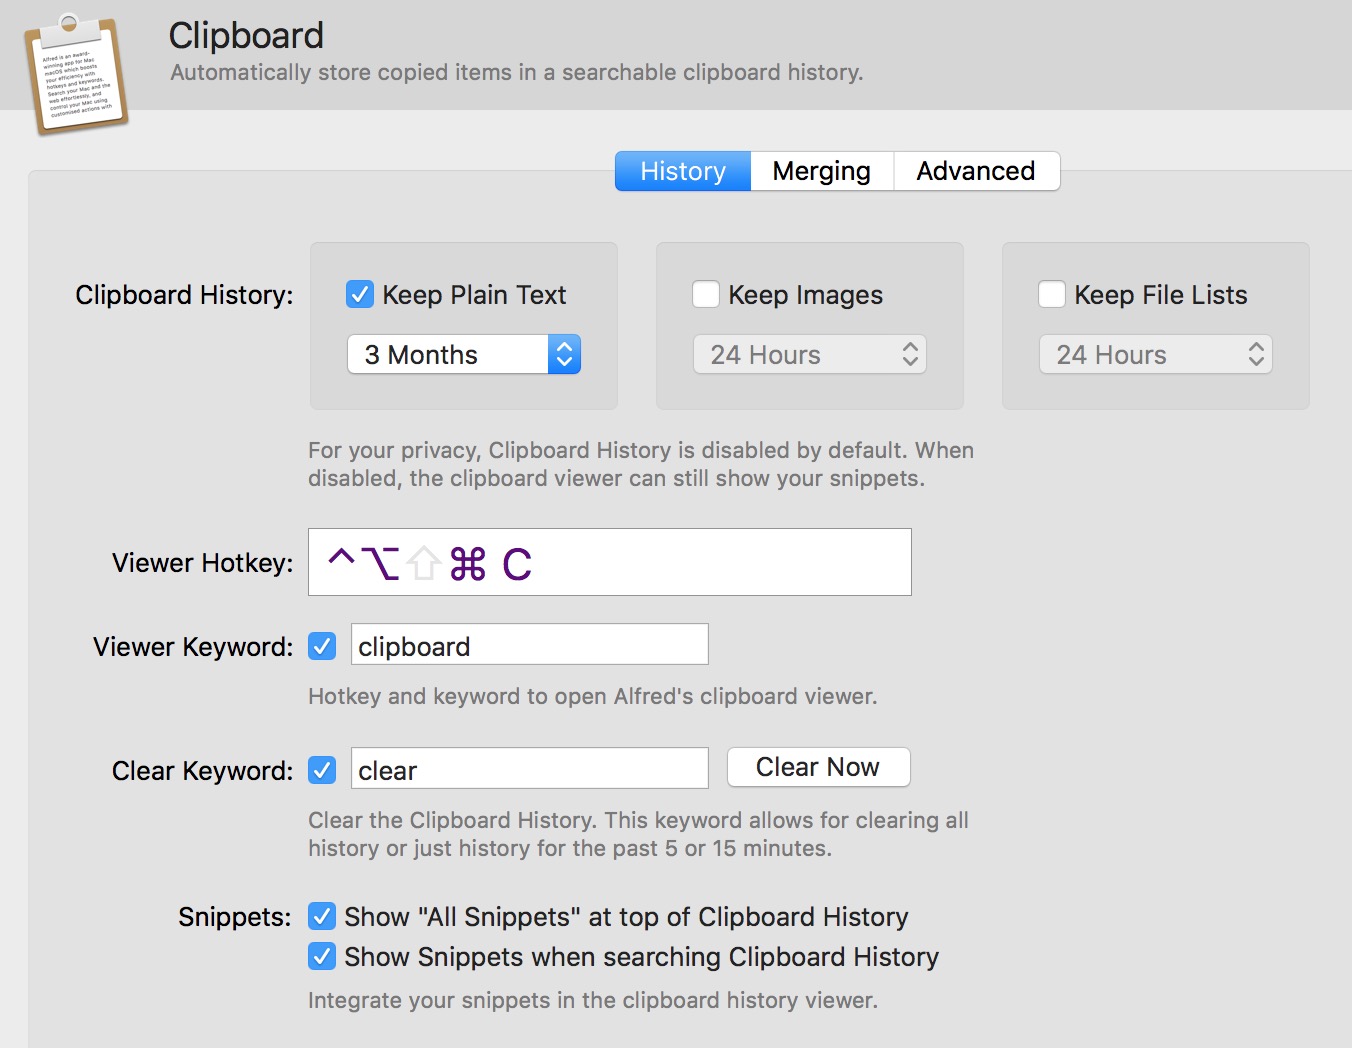Click the Viewer Hotkey field

pos(610,562)
